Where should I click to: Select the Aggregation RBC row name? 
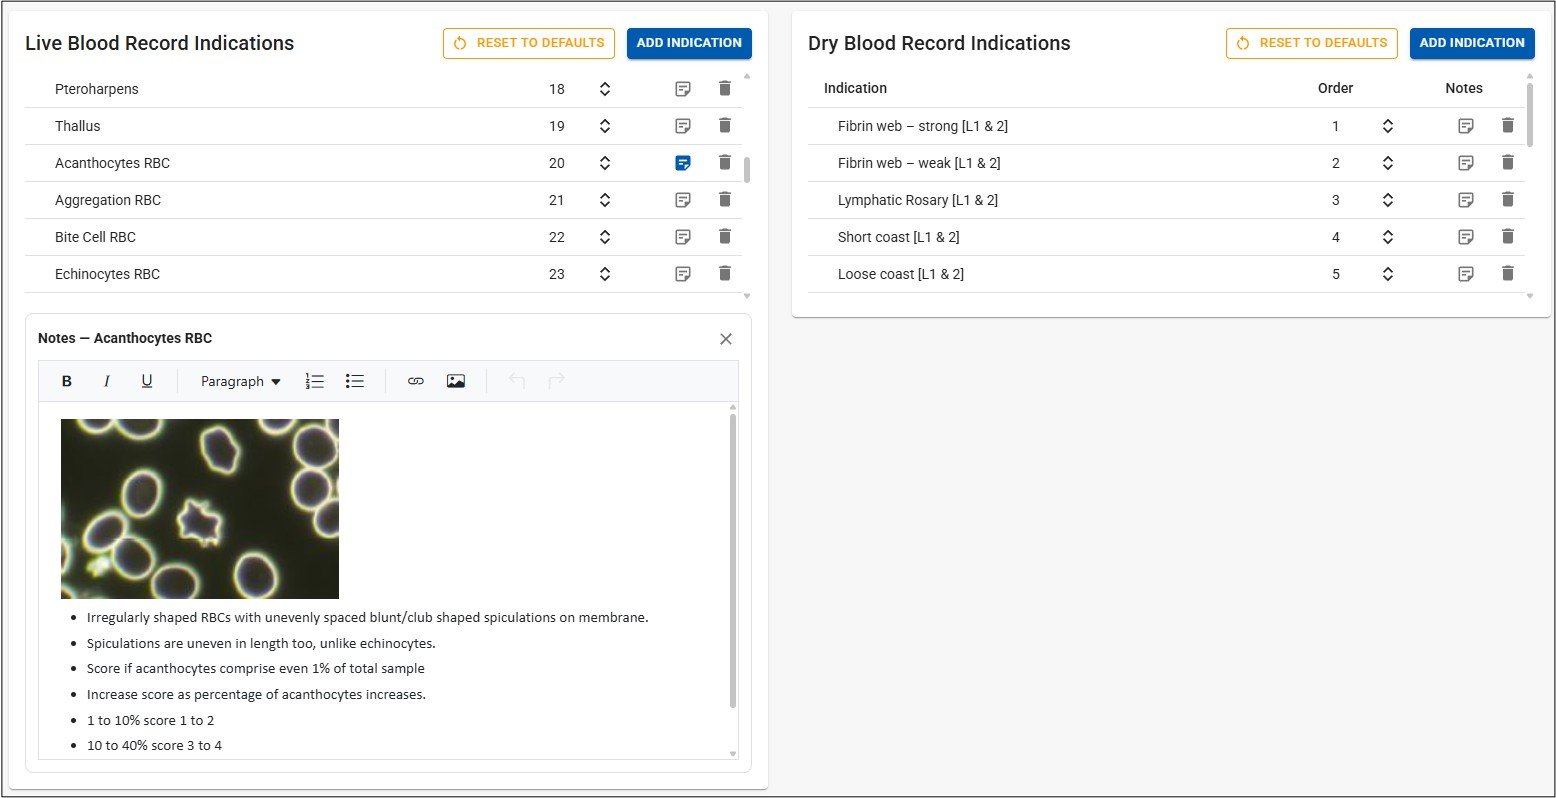click(x=108, y=200)
